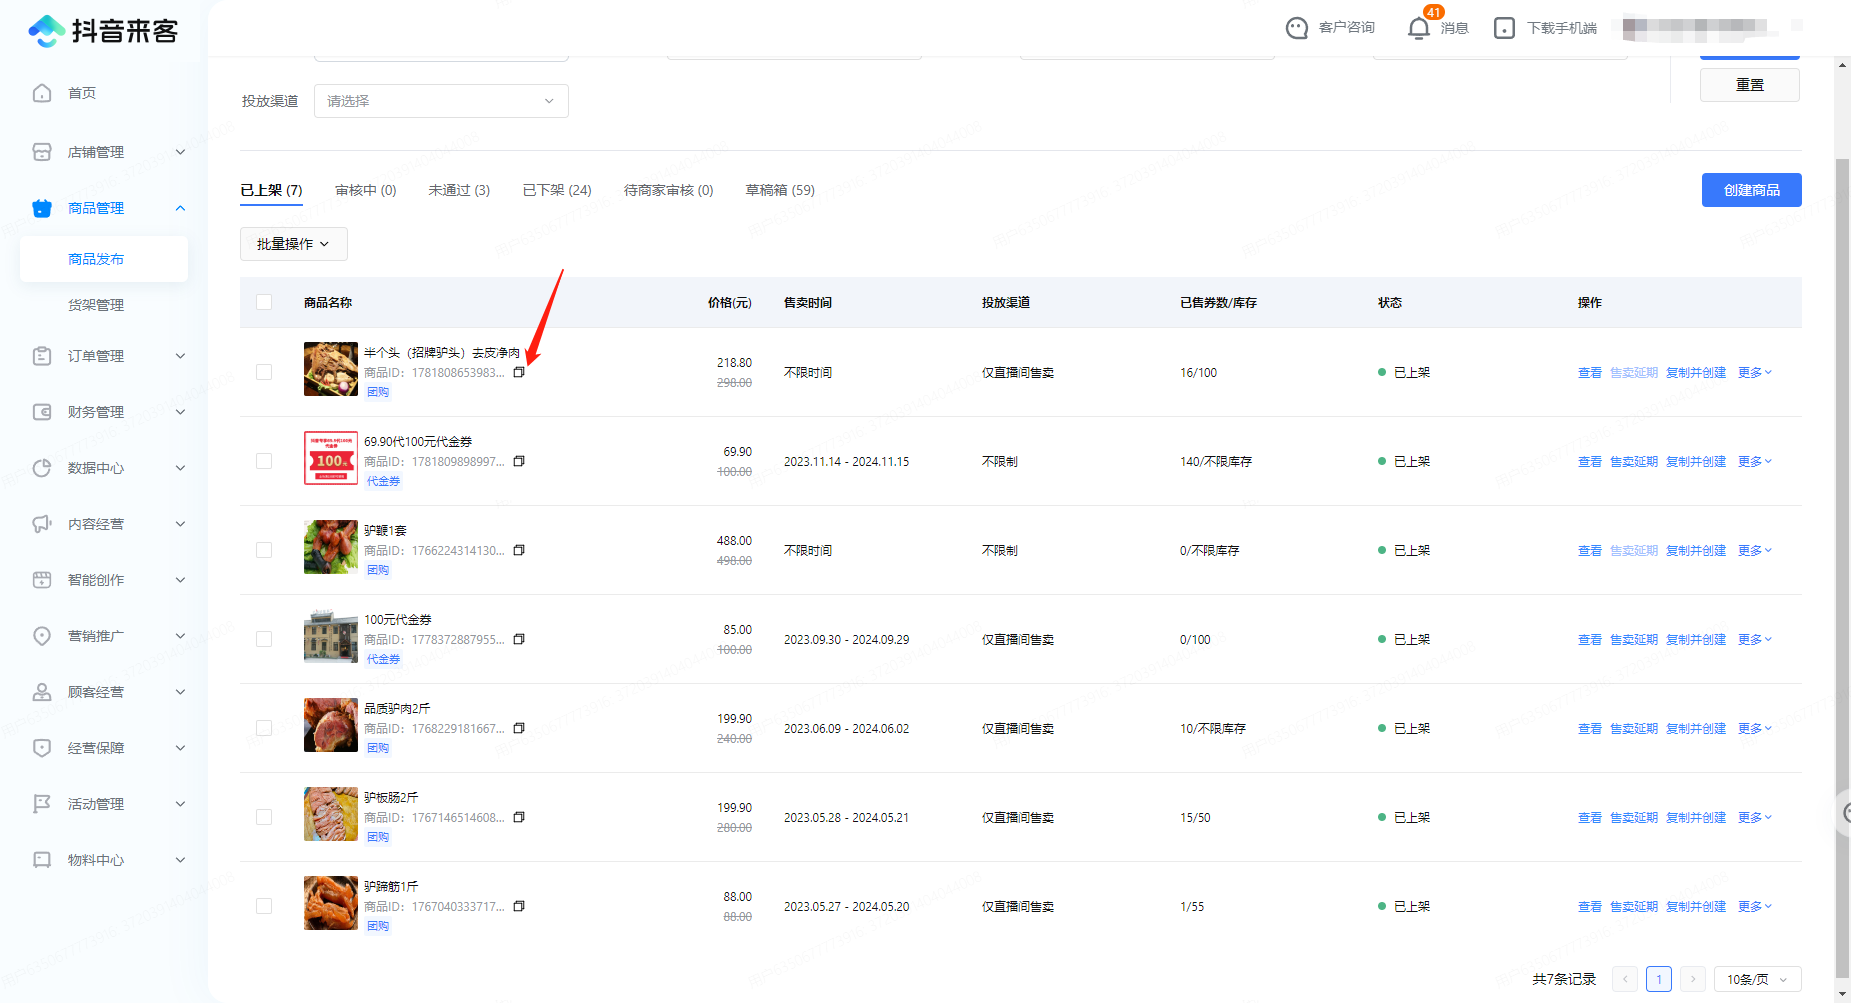The height and width of the screenshot is (1003, 1851).
Task: Click the 创建商品 button
Action: (1751, 190)
